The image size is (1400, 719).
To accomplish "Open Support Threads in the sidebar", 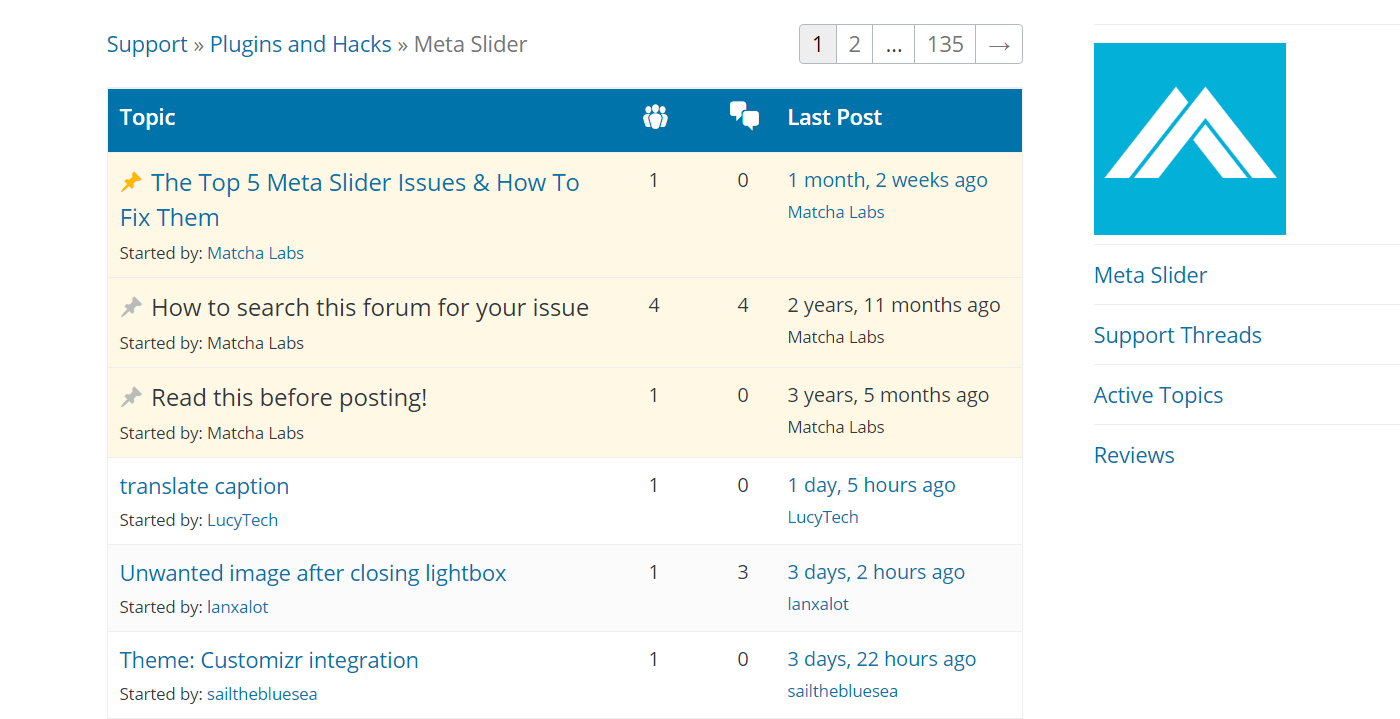I will (x=1178, y=335).
